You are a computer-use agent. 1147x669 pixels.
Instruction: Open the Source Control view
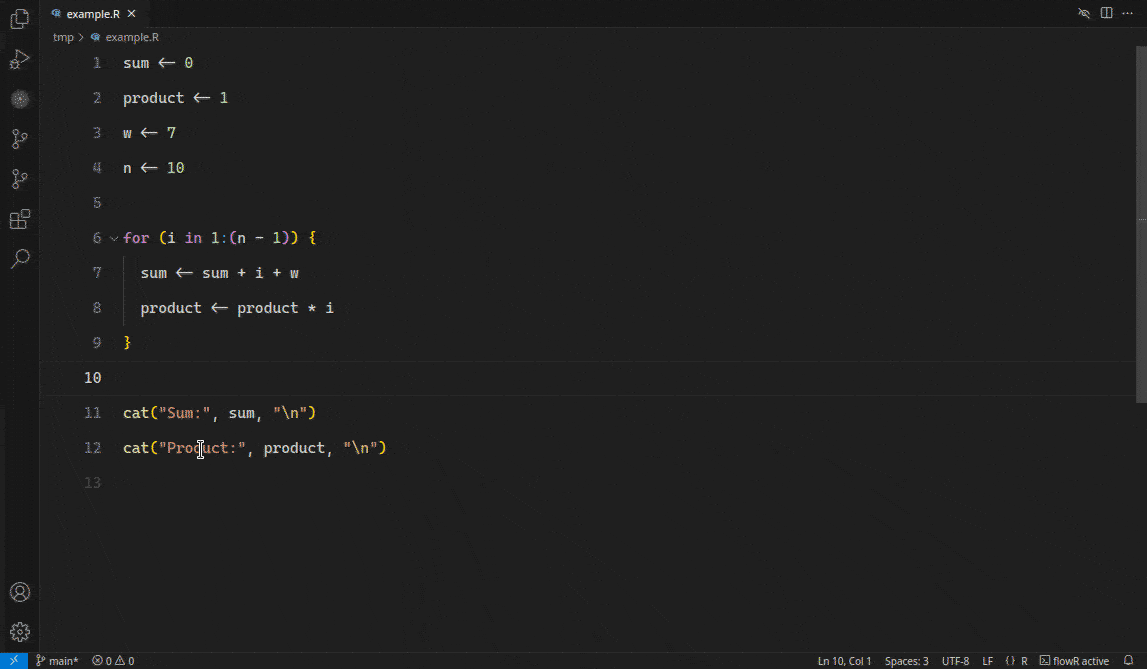point(19,139)
